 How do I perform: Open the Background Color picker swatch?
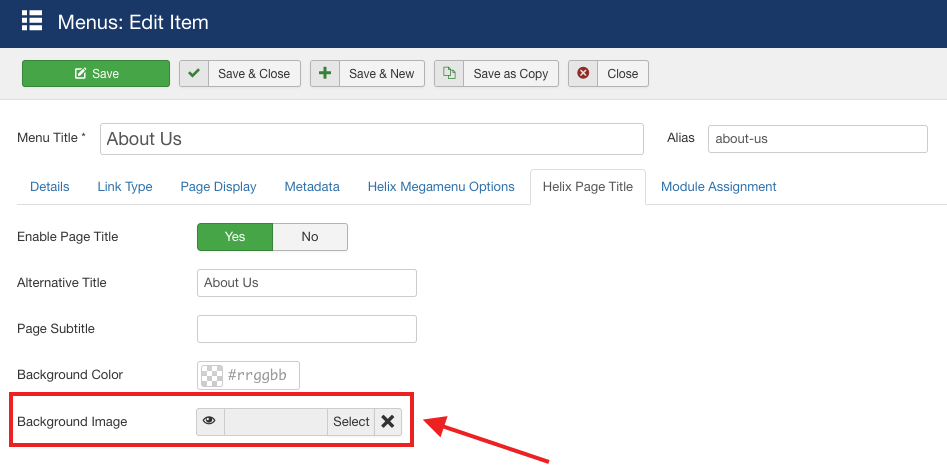212,376
